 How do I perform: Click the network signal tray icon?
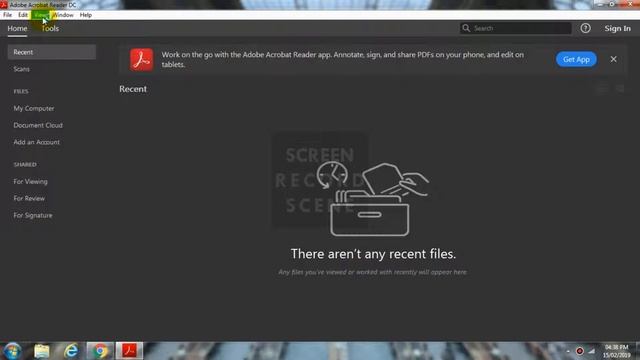pyautogui.click(x=591, y=351)
